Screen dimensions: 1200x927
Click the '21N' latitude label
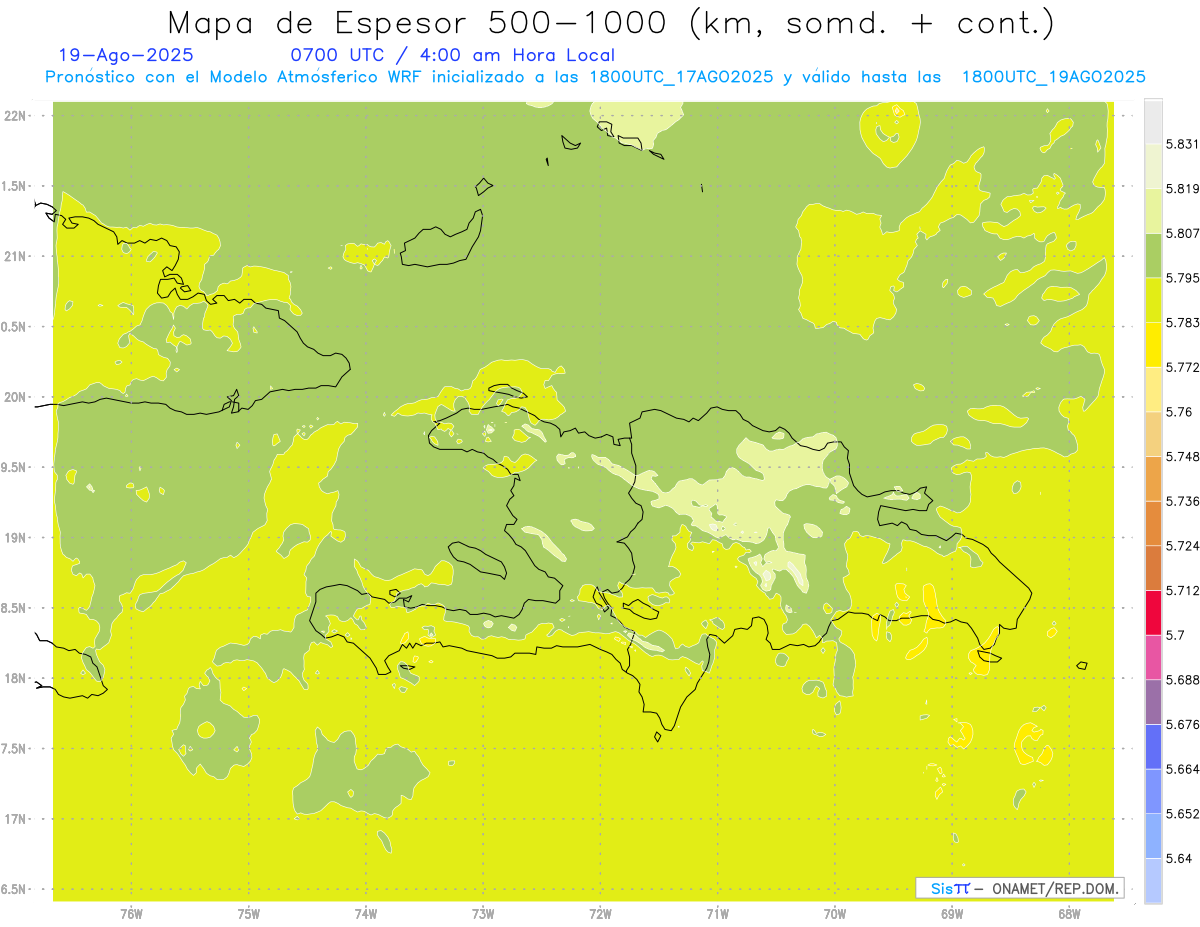(x=15, y=256)
